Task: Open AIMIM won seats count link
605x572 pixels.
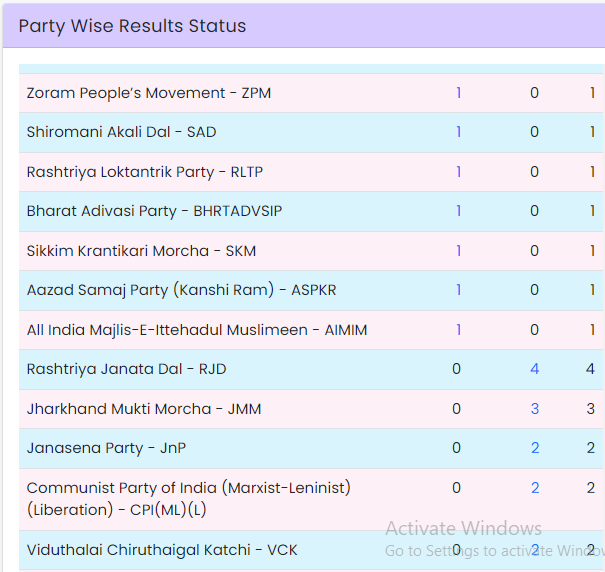Action: click(x=459, y=330)
